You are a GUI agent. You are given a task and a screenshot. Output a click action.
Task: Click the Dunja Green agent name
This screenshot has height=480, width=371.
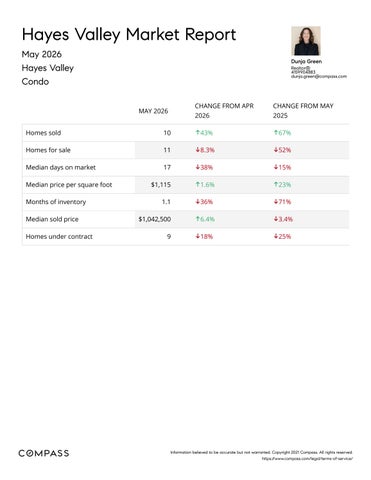click(x=306, y=61)
